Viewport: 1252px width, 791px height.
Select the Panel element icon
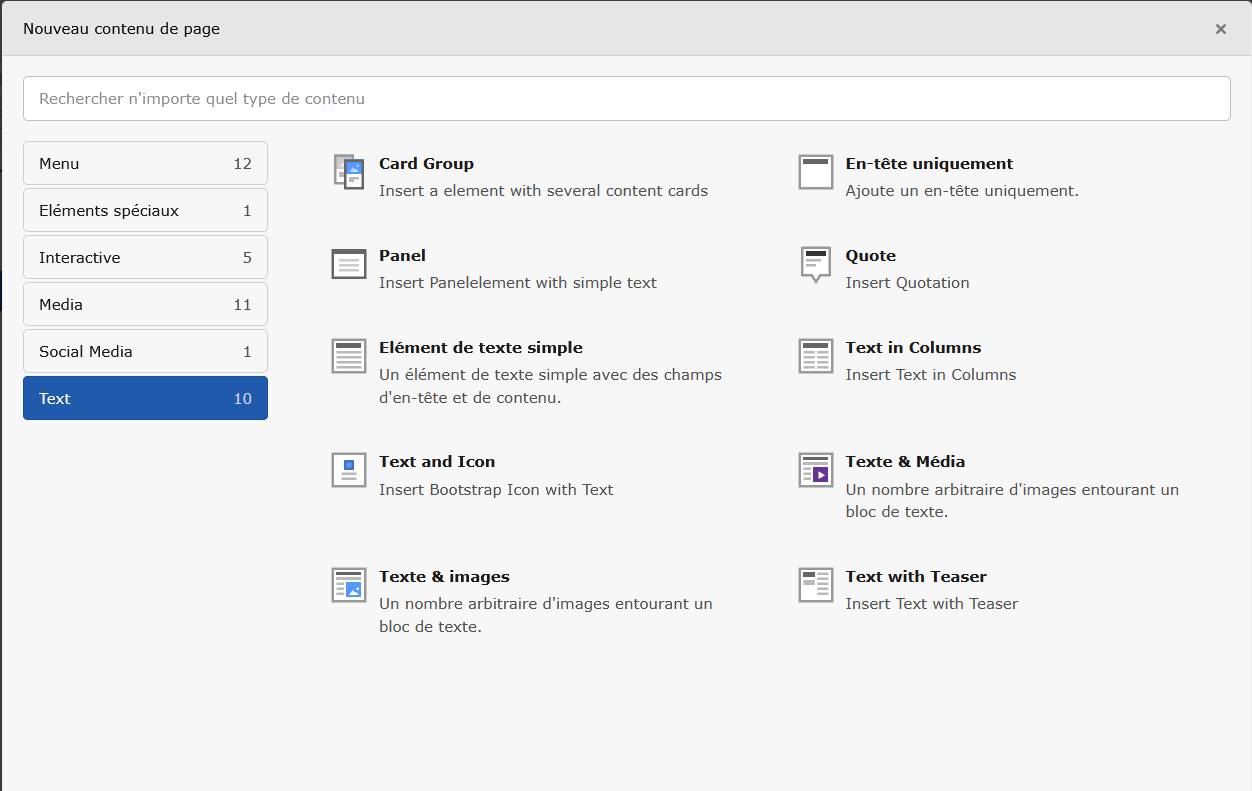tap(348, 264)
